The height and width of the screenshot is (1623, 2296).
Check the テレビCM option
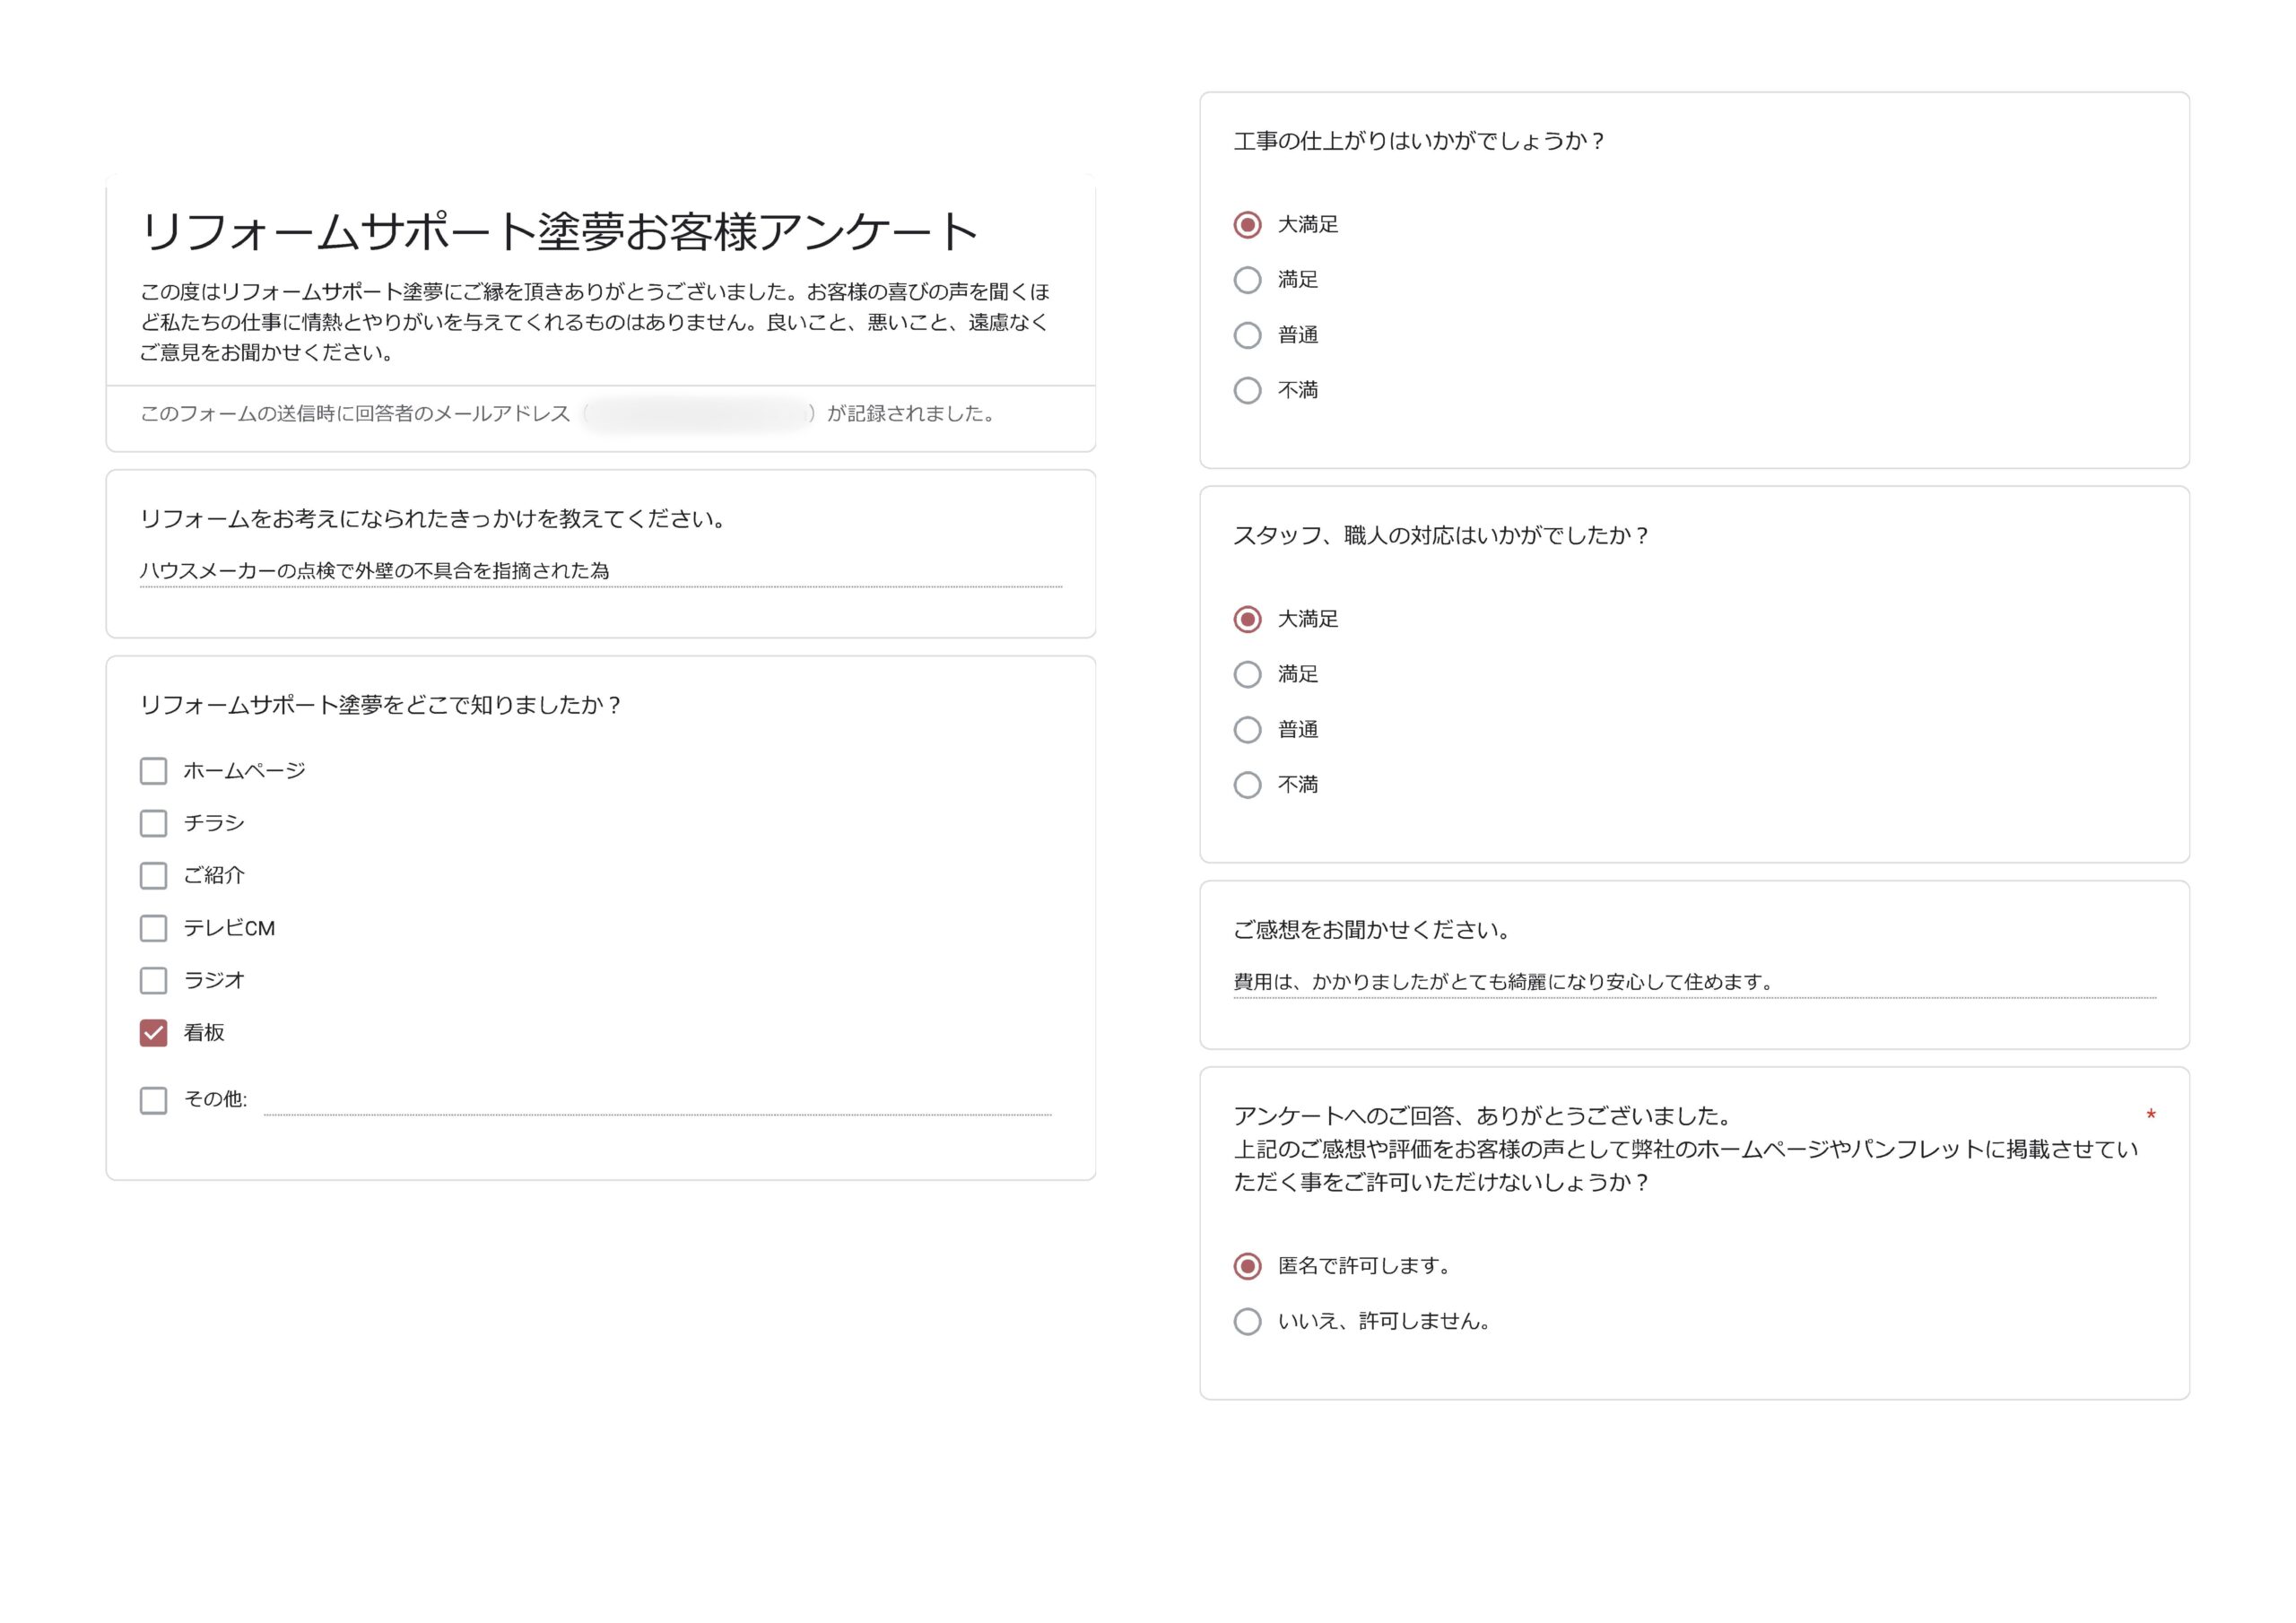coord(153,928)
